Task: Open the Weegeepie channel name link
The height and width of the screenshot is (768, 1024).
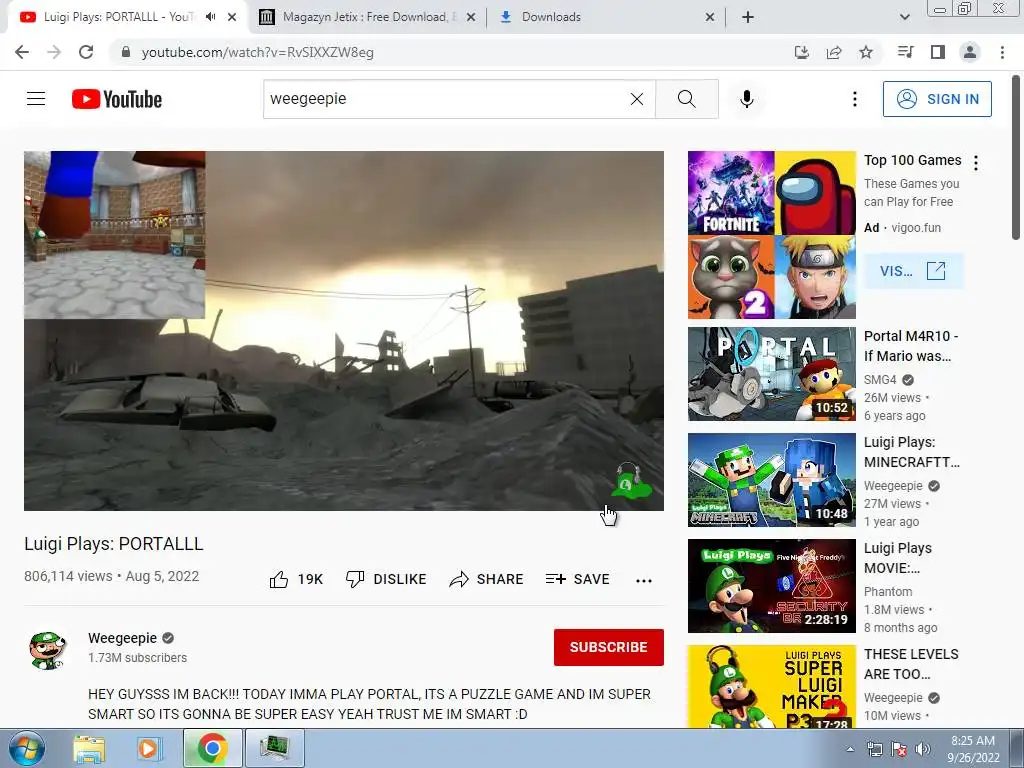Action: coord(123,638)
